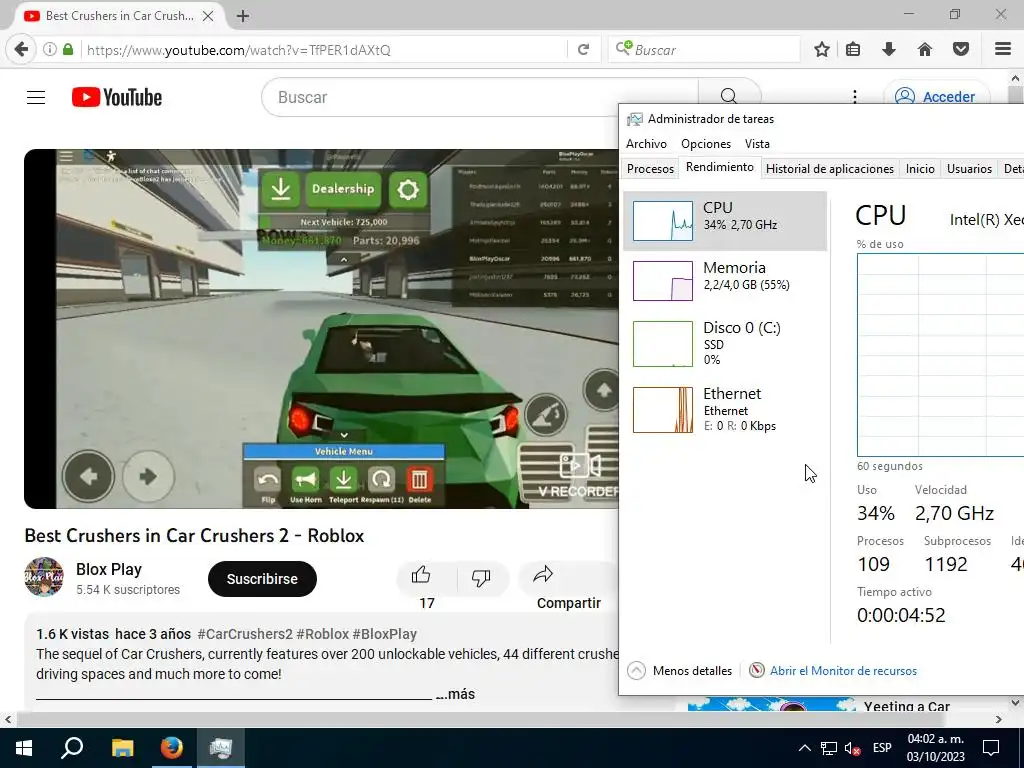This screenshot has height=768, width=1024.
Task: Sign in using the Acceder button
Action: (936, 97)
